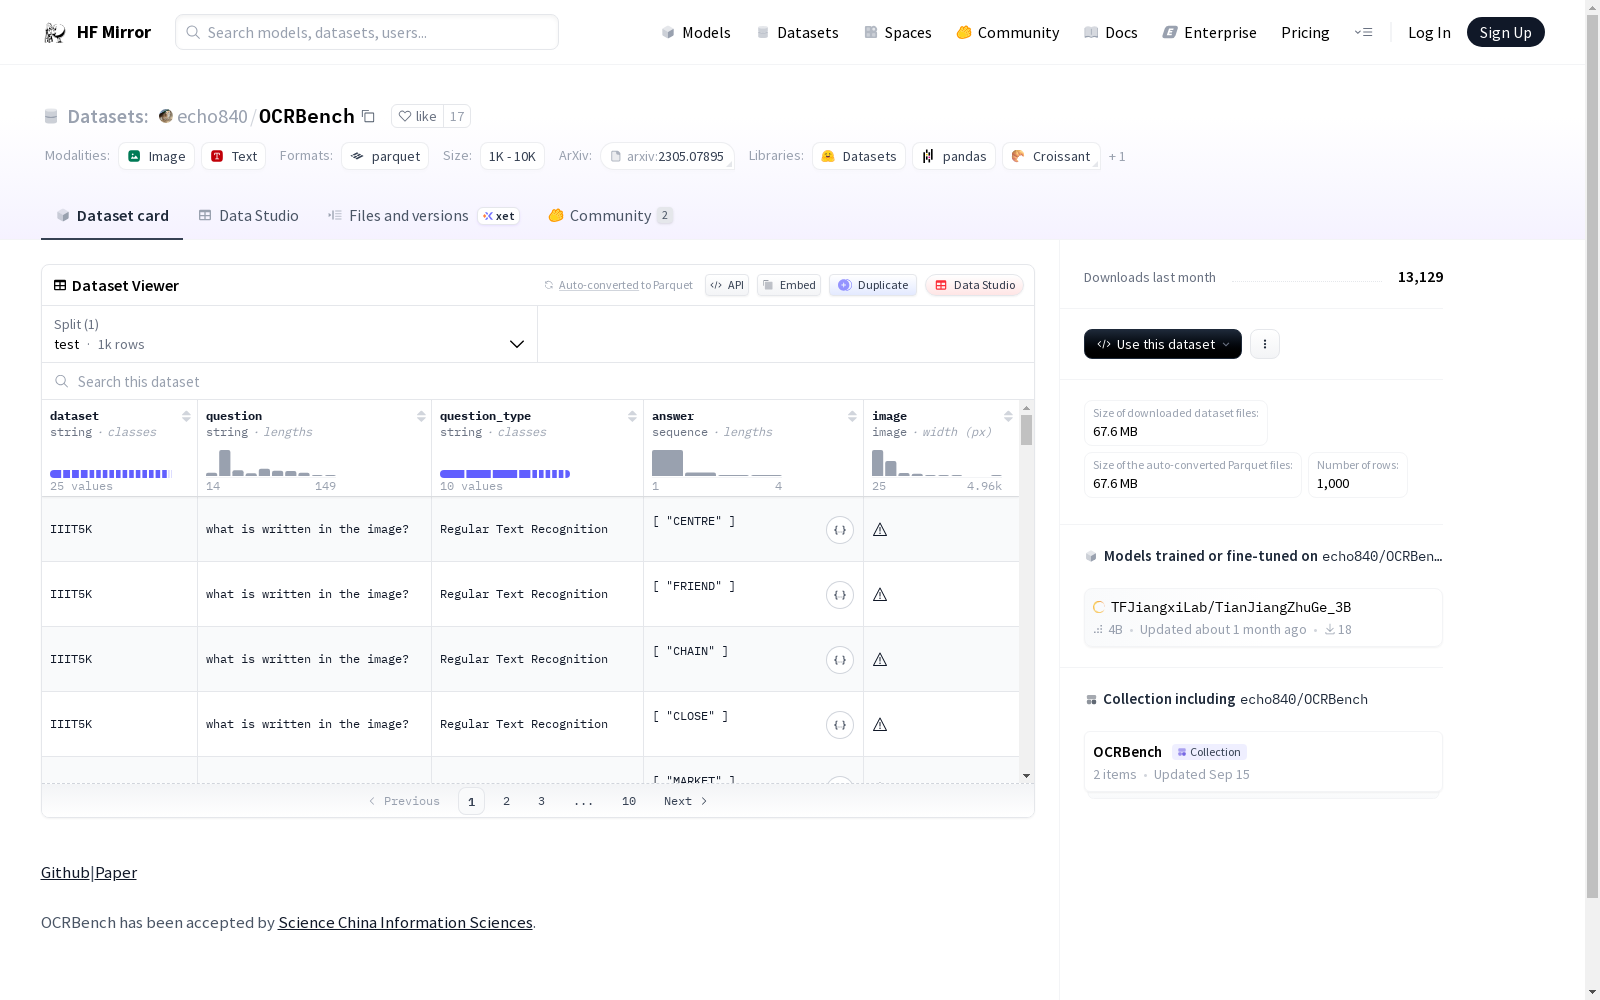The image size is (1600, 1000).
Task: Sort by the dataset column
Action: (x=186, y=416)
